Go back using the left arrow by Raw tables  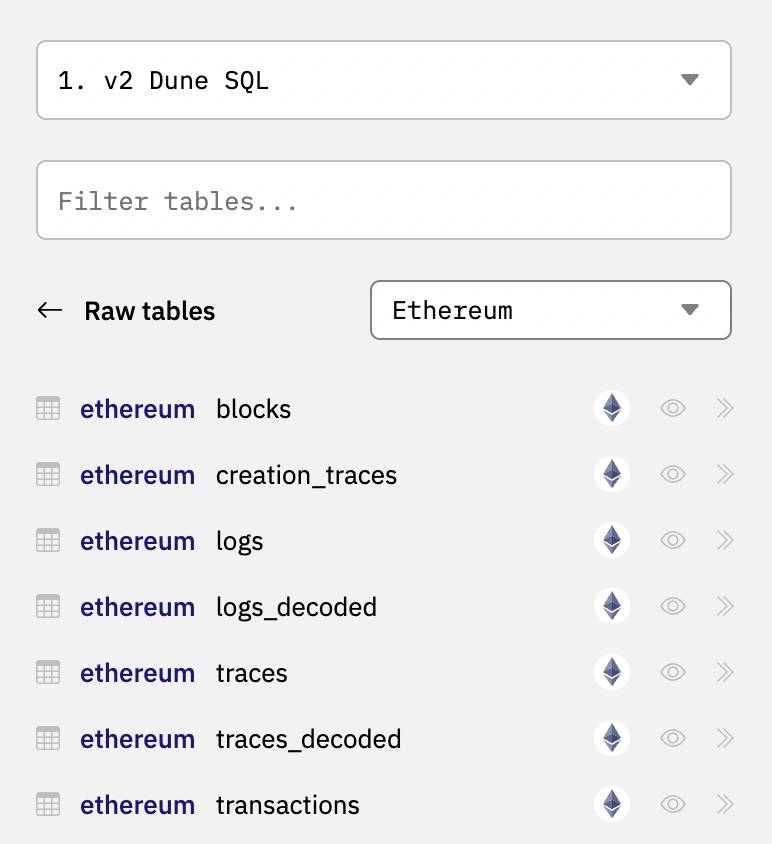[50, 310]
